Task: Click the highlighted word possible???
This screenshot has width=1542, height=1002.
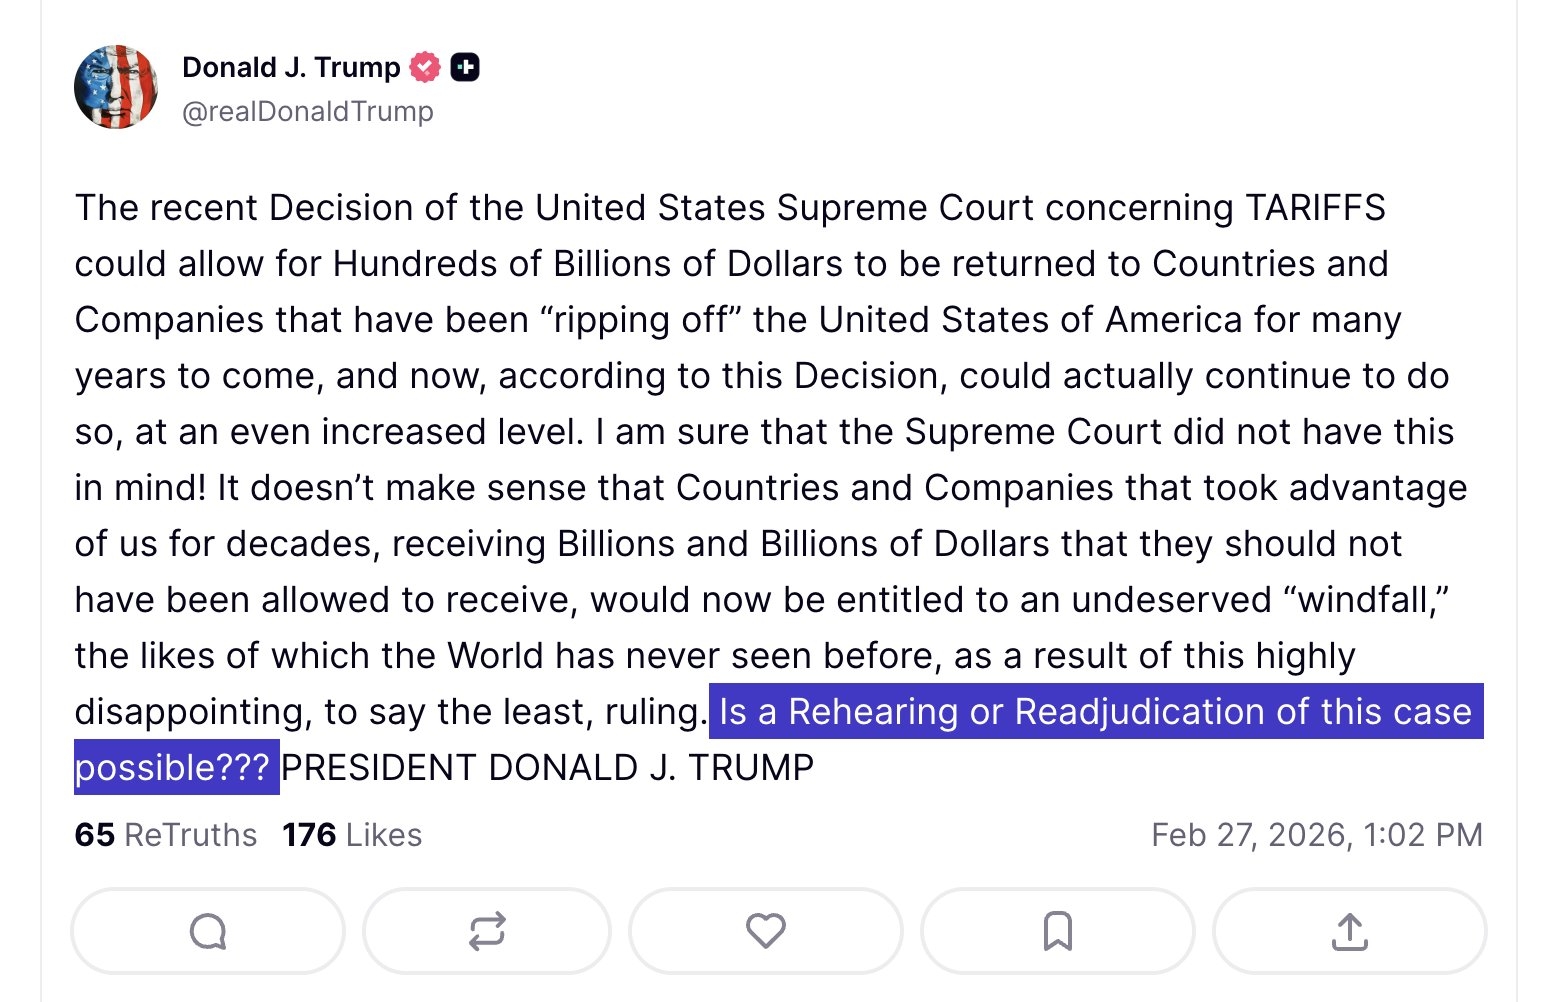Action: click(173, 768)
